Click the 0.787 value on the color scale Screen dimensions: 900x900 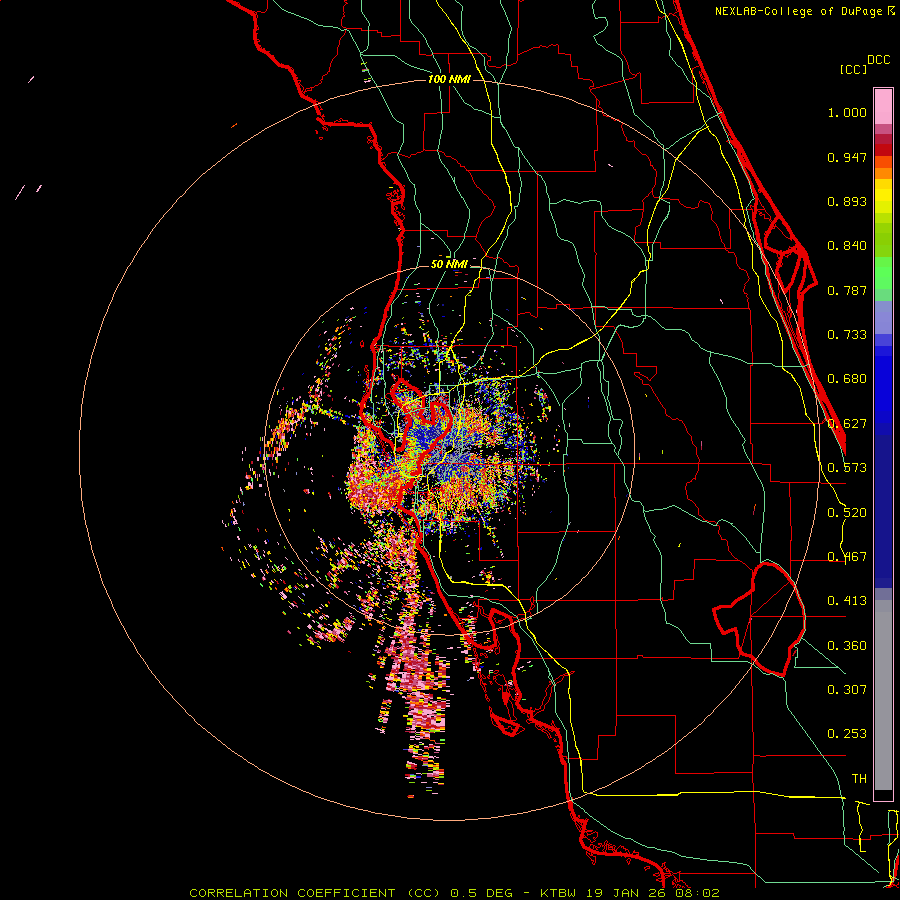tap(847, 290)
